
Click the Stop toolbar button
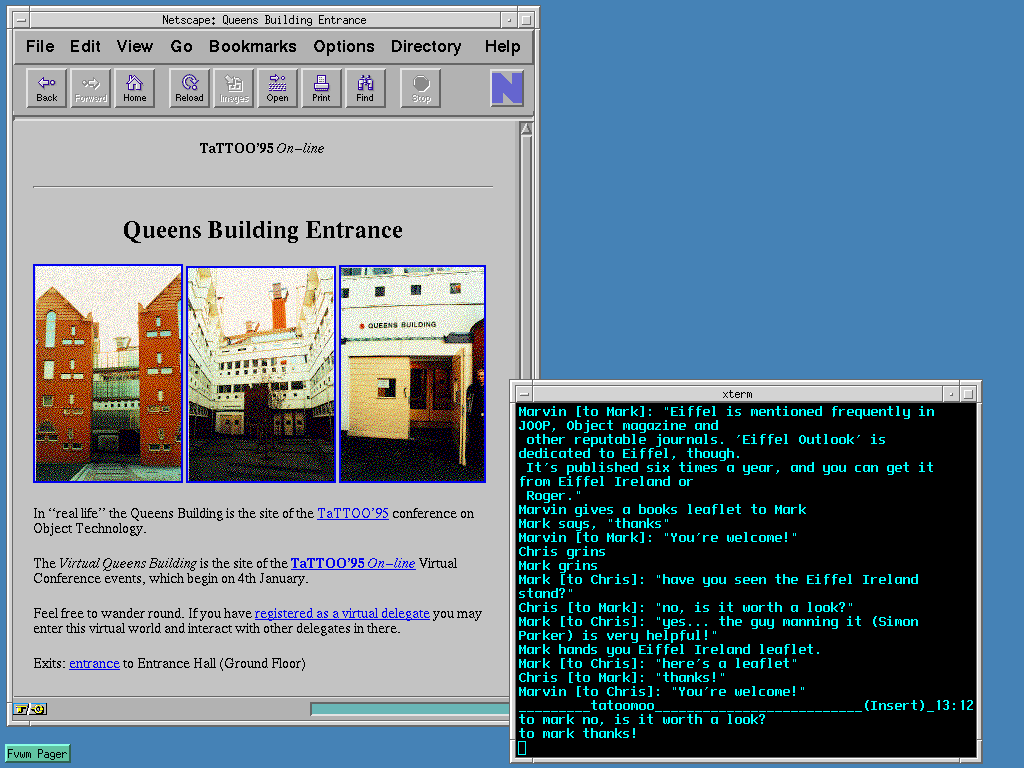tap(421, 88)
